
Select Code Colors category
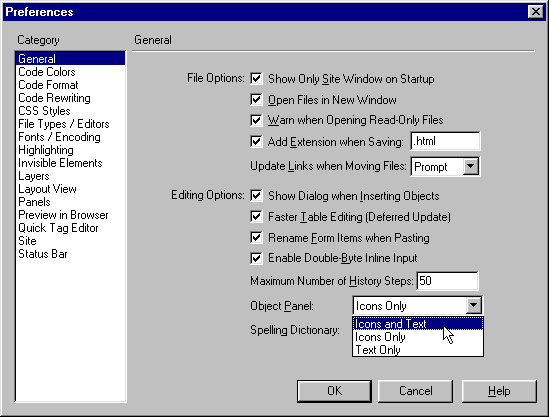tap(47, 72)
